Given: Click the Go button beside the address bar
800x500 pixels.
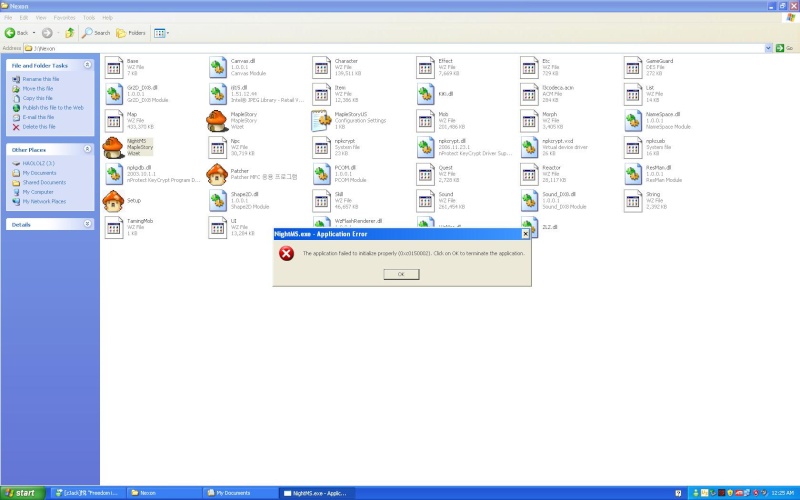Looking at the screenshot, I should pos(784,48).
